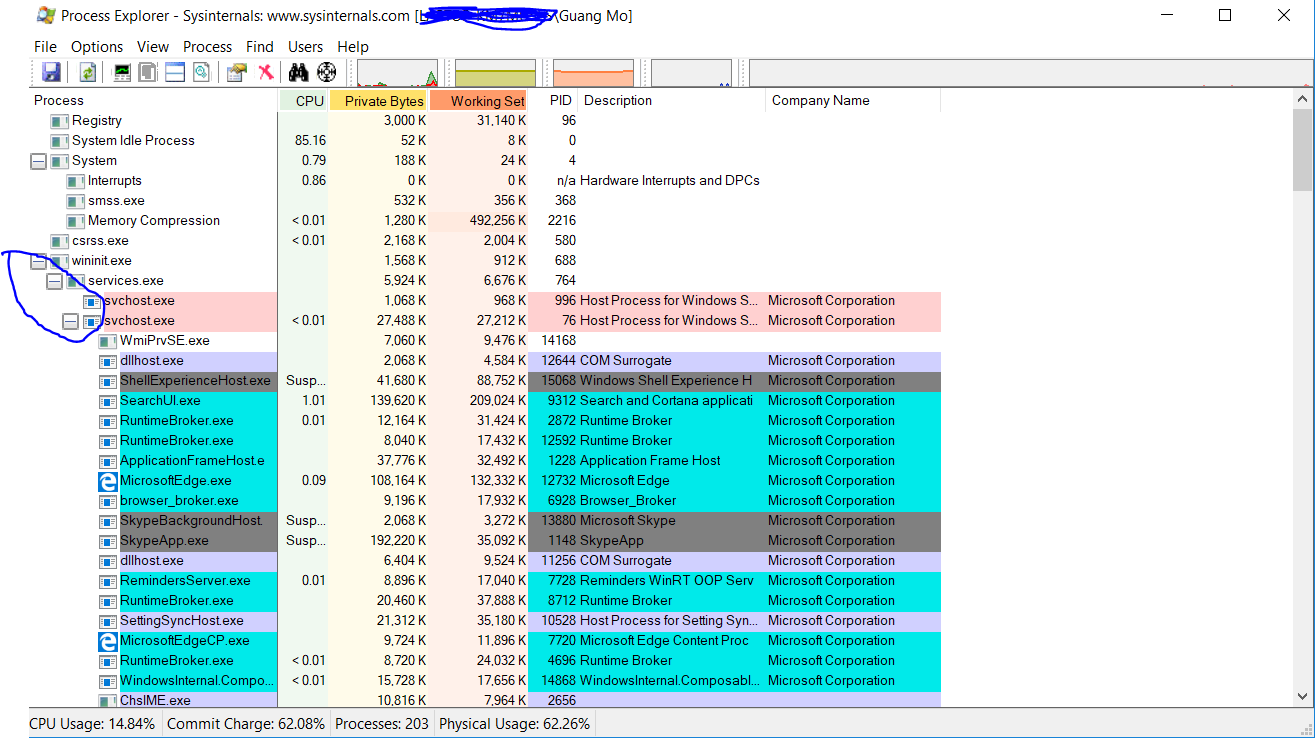Open the Options menu

pos(97,47)
